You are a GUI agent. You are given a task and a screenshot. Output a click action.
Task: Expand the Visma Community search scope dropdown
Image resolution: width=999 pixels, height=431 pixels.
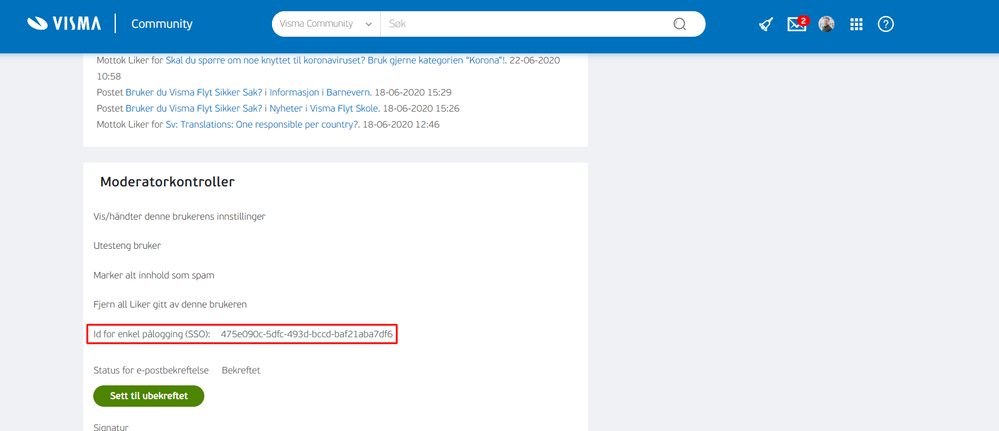pos(326,24)
